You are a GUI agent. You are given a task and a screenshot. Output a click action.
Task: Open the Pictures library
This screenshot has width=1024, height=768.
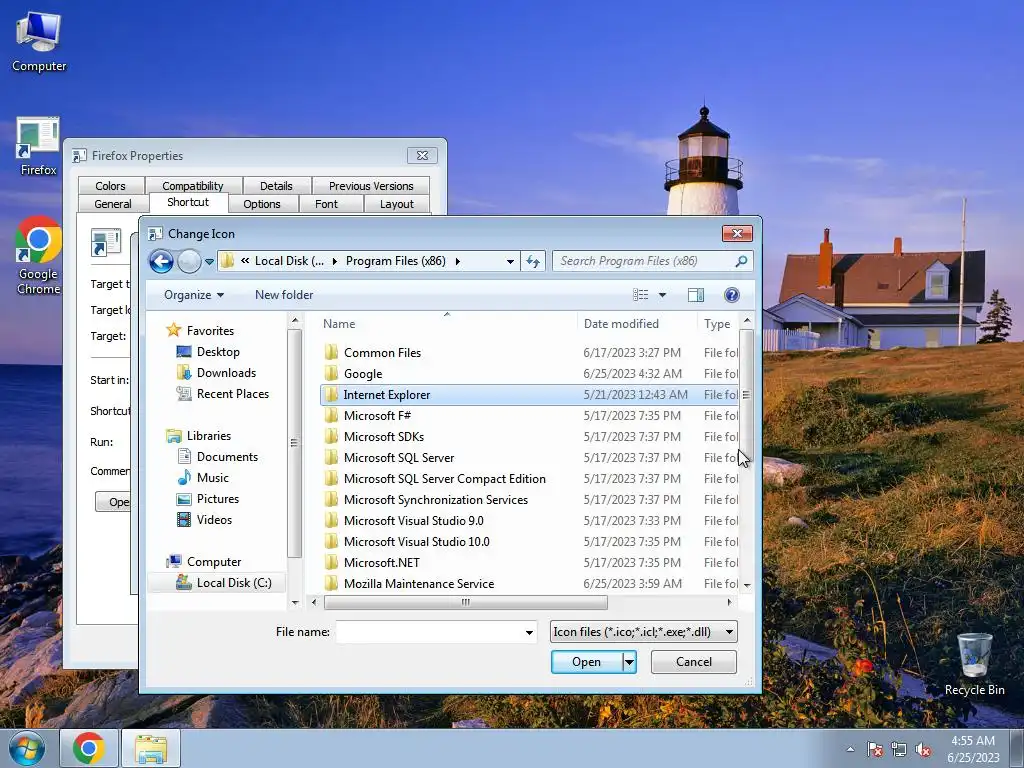coord(208,499)
